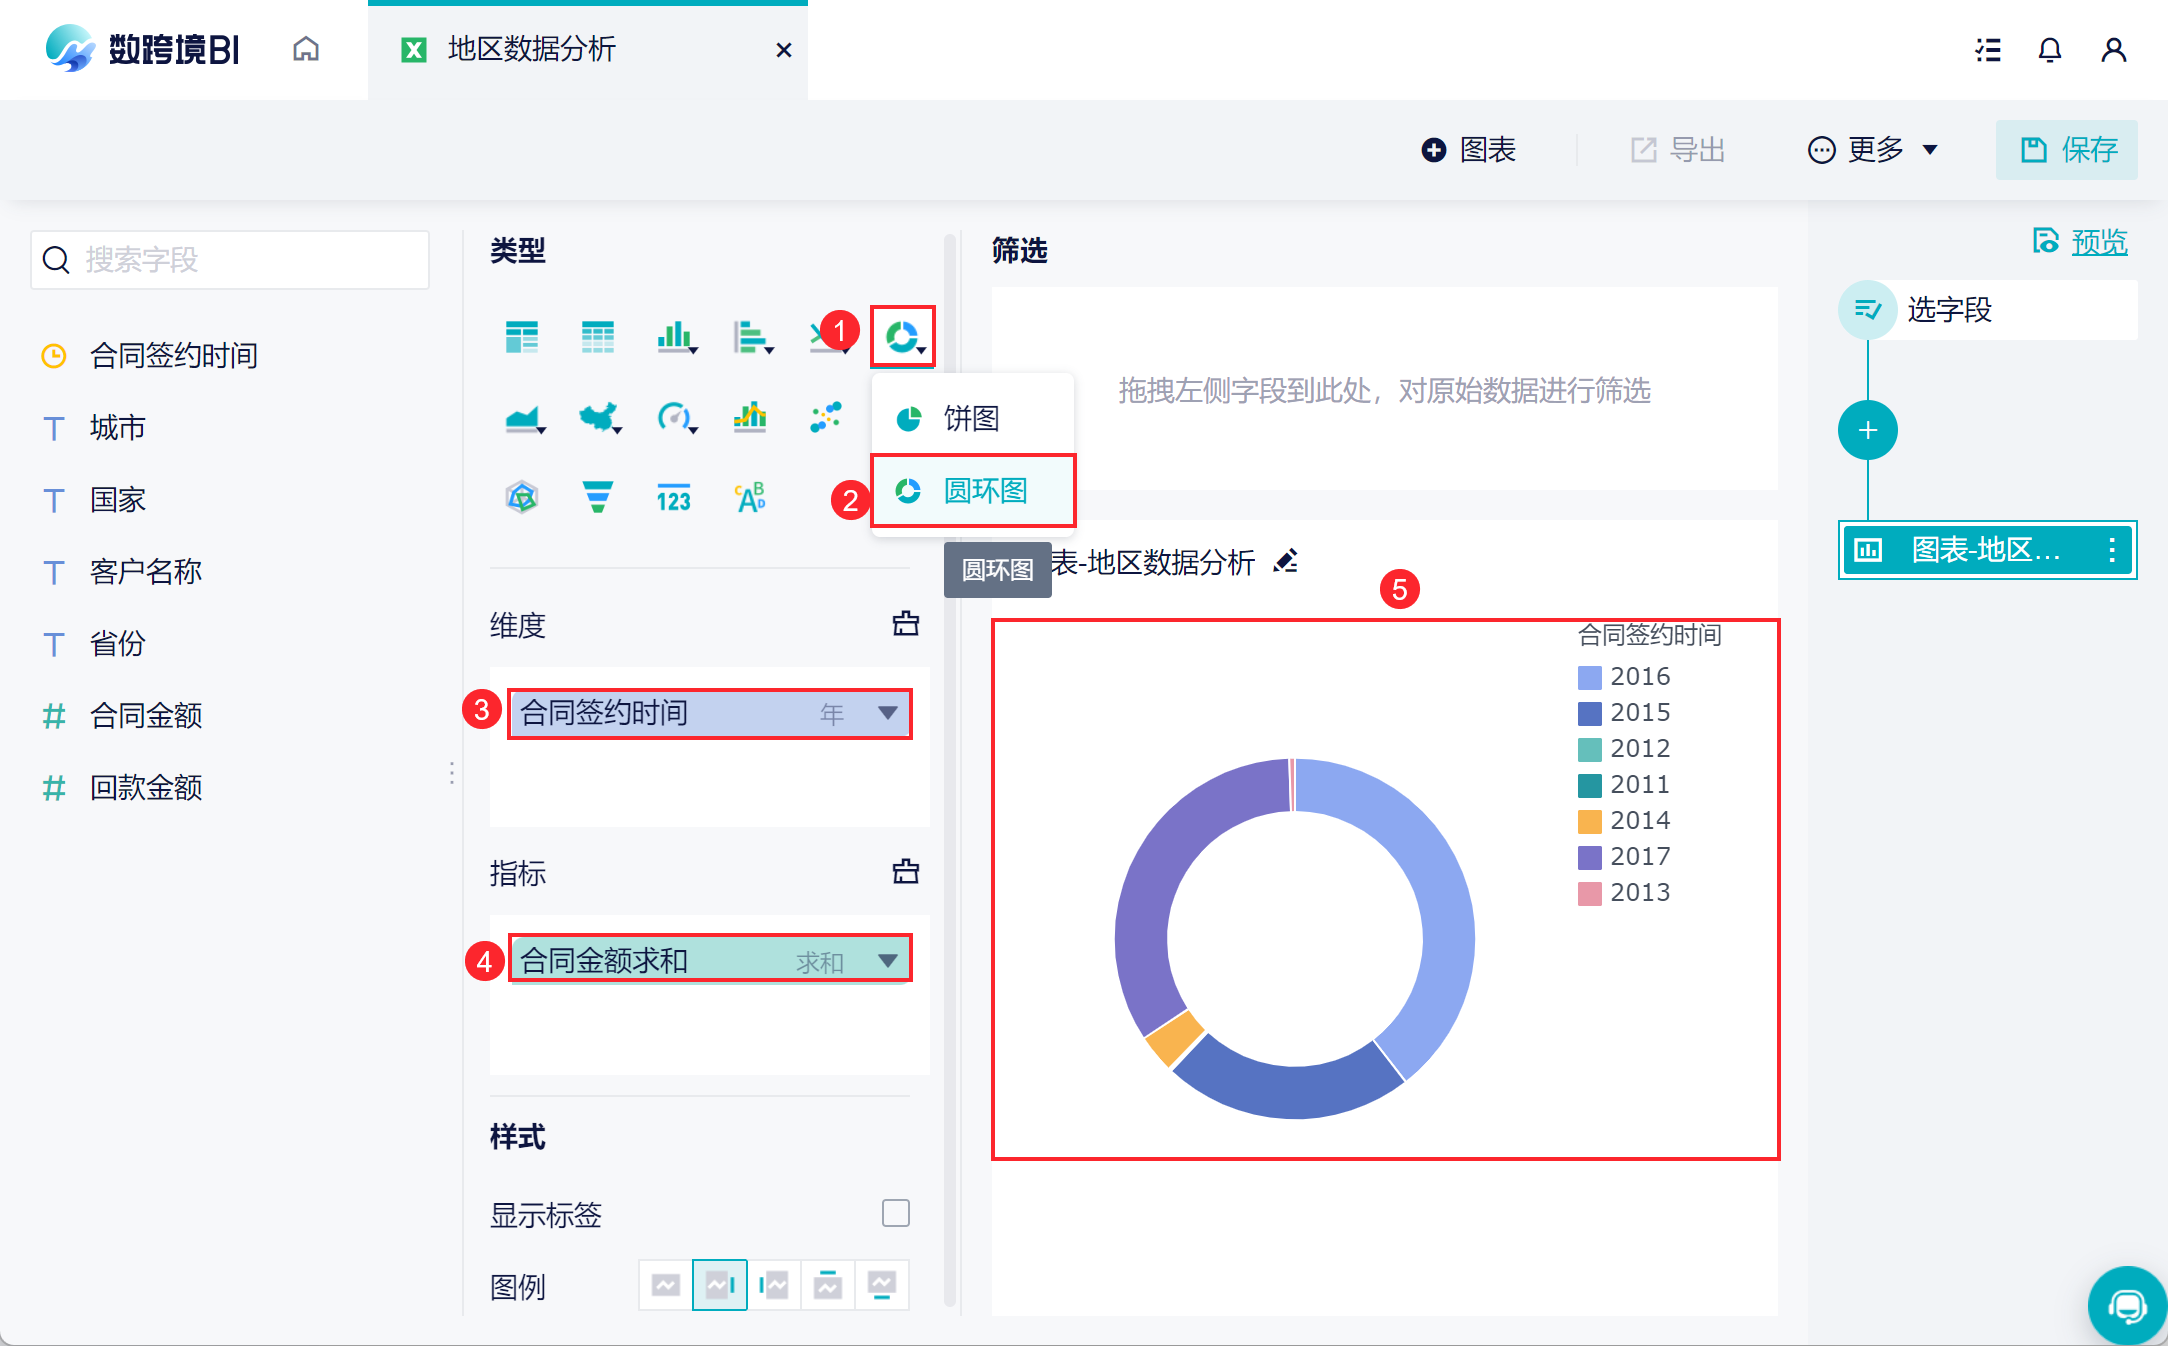Open the notification bell

click(2049, 50)
